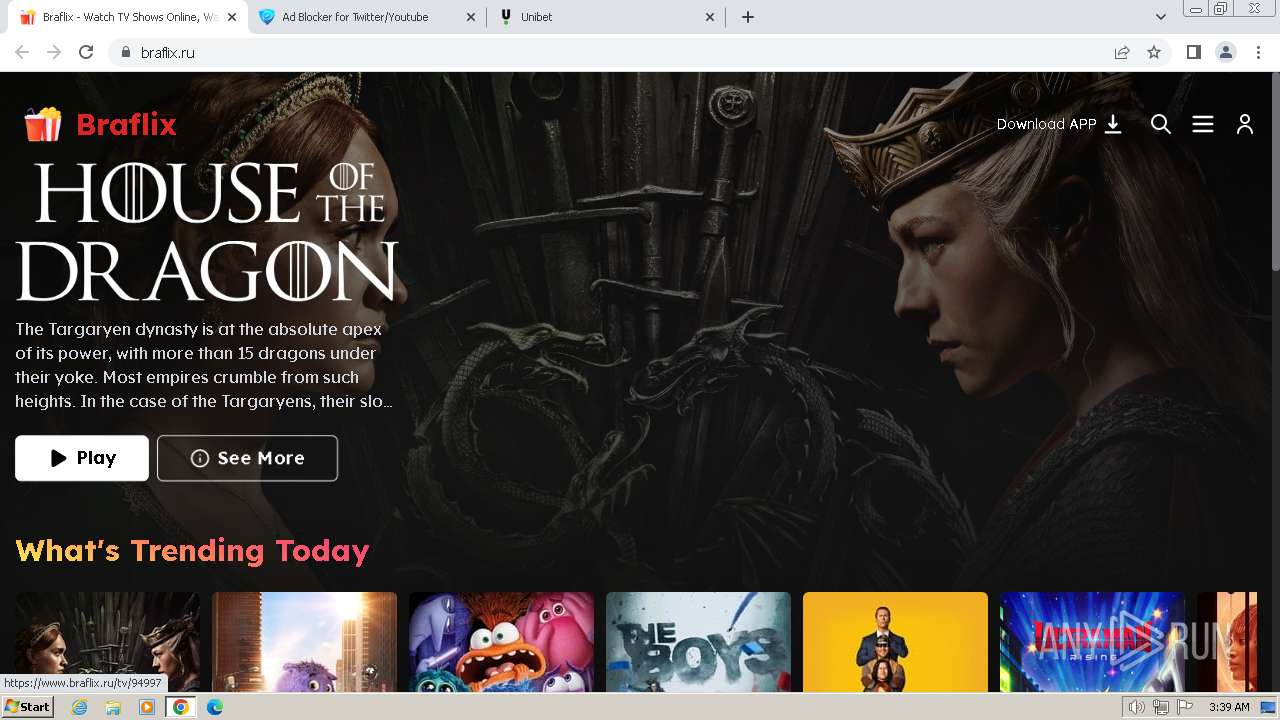This screenshot has height=720, width=1280.
Task: Click the Chrome taskbar icon
Action: tap(181, 707)
